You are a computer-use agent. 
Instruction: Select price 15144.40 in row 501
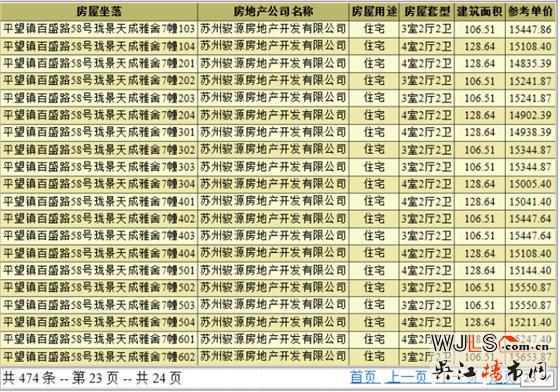530,271
